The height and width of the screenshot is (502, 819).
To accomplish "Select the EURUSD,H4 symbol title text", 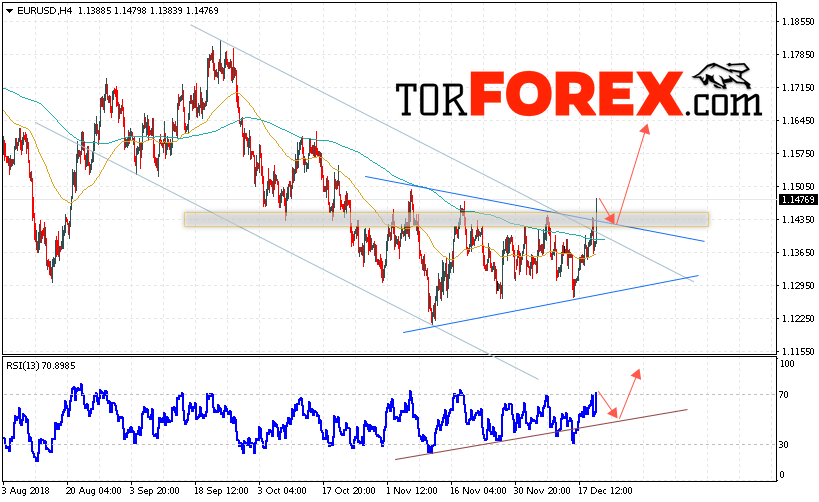I will coord(44,10).
